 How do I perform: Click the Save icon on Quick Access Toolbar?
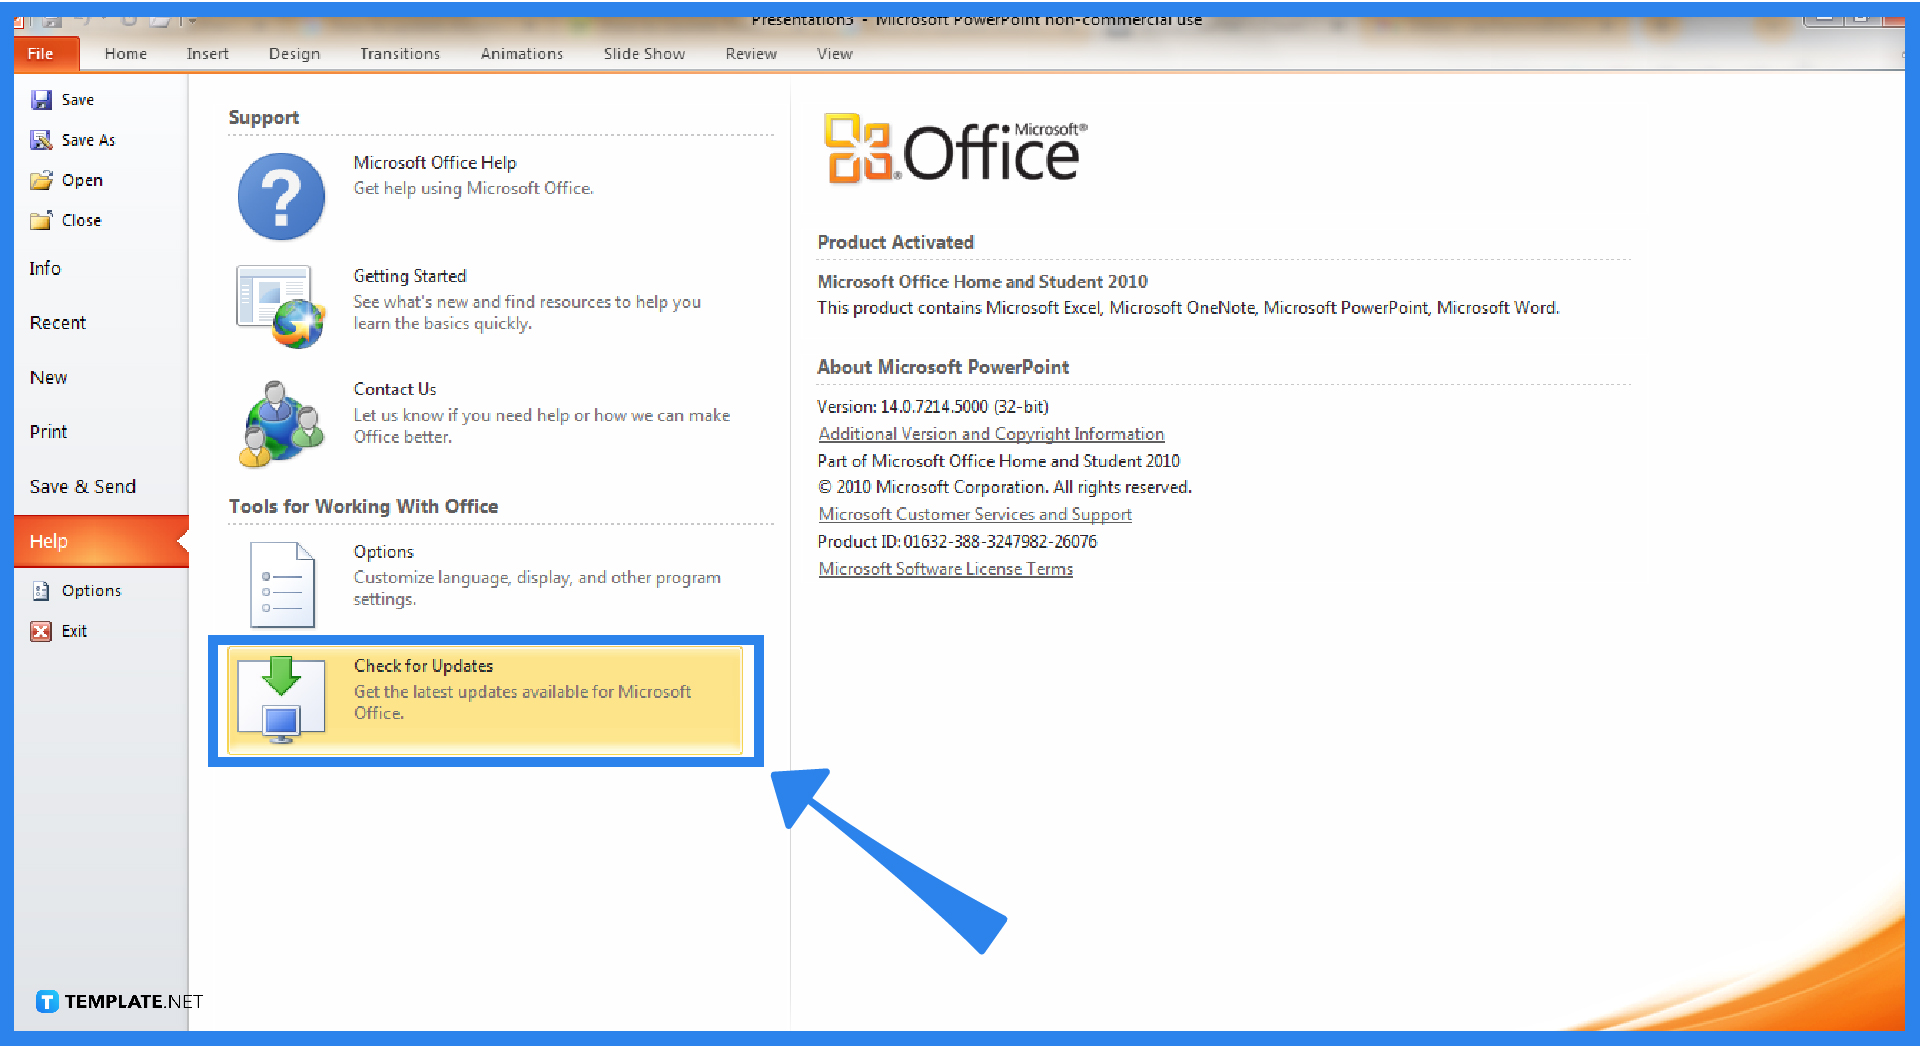coord(51,22)
